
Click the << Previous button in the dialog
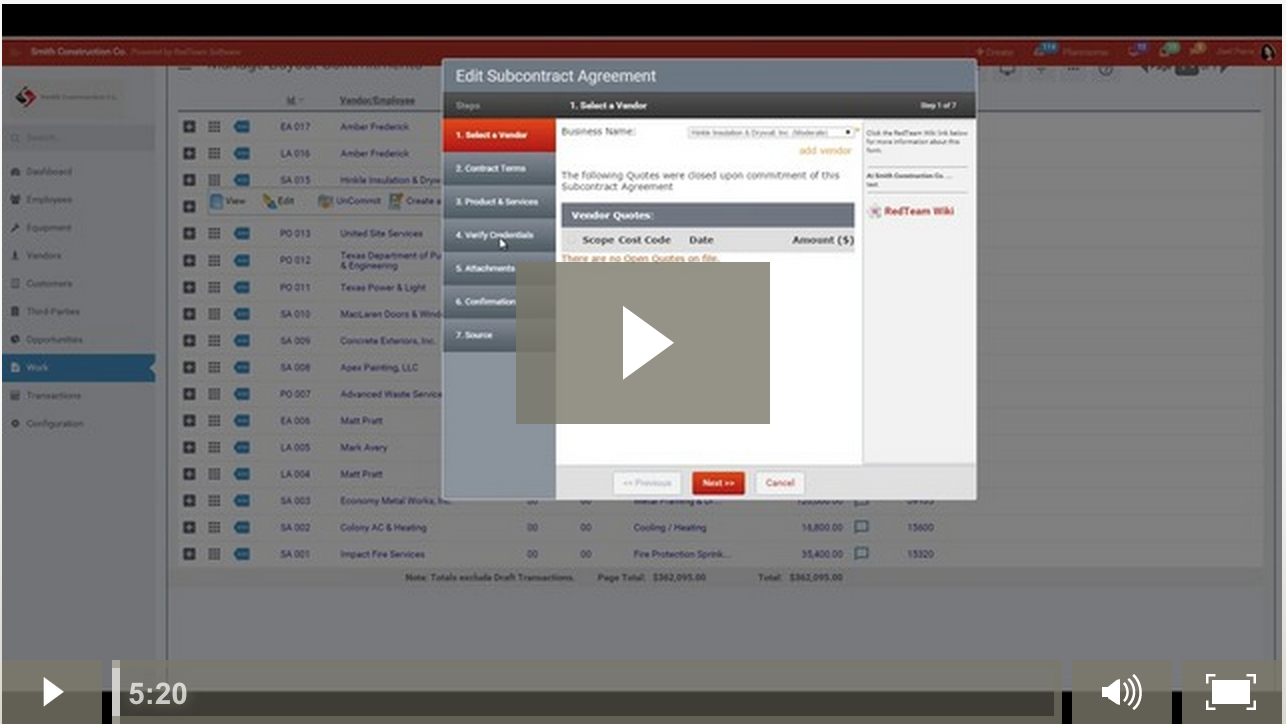tap(647, 483)
